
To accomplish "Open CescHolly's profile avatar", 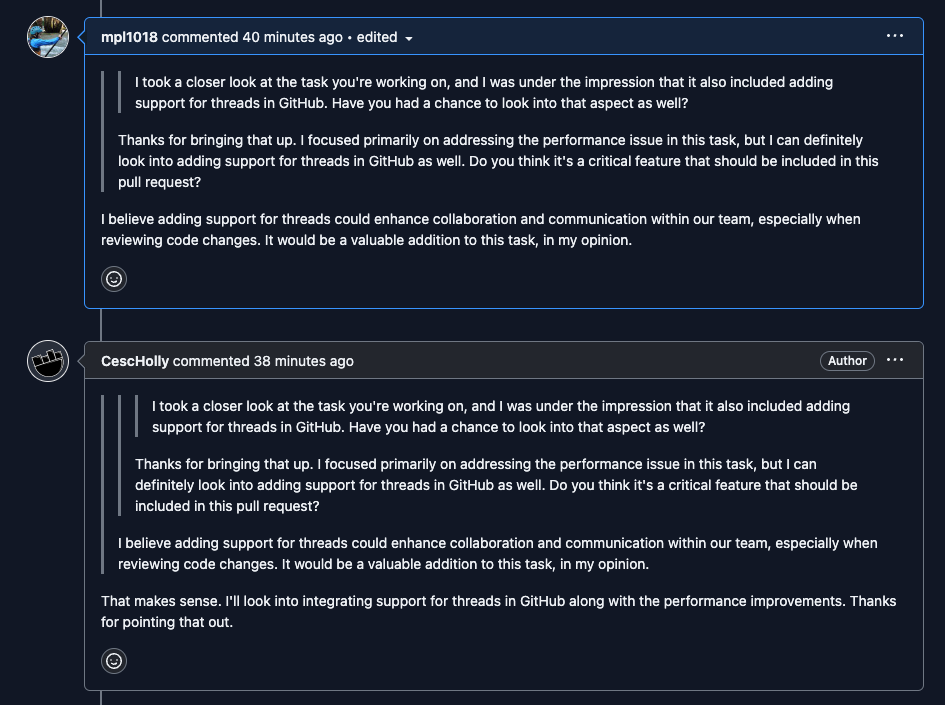I will 47,361.
